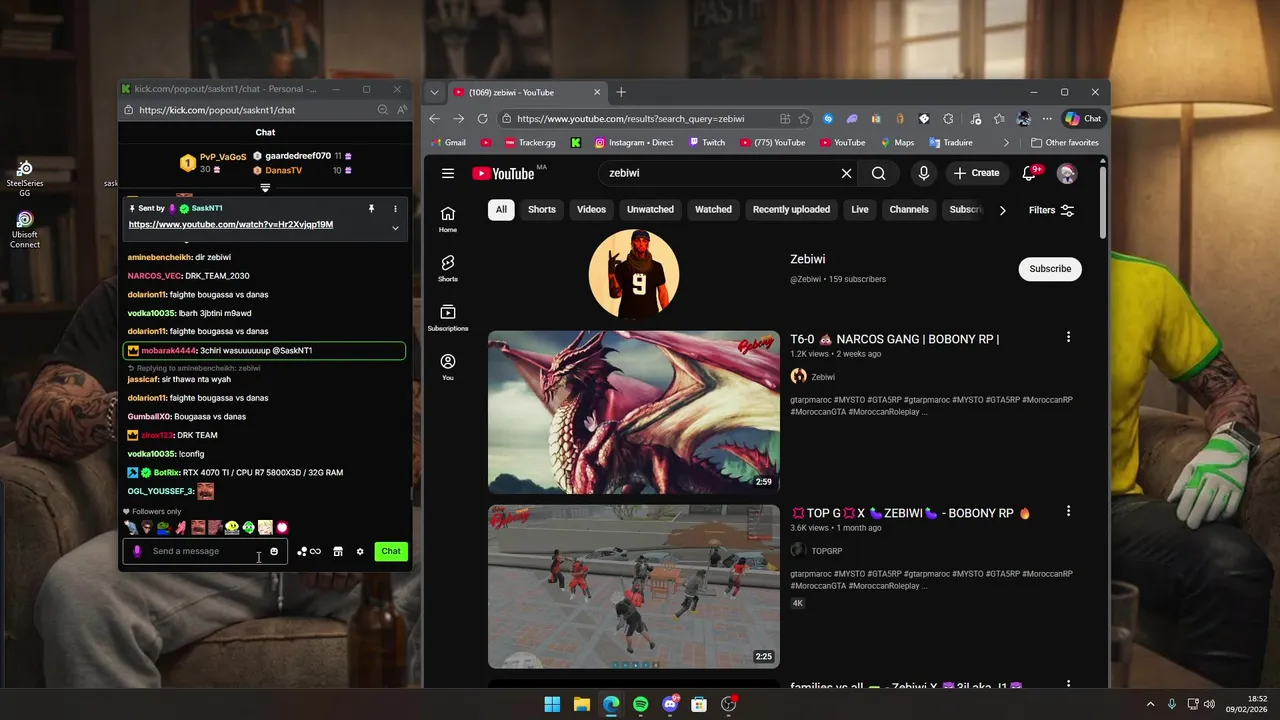Viewport: 1280px width, 720px height.
Task: Open Instagram Direct bookmark
Action: click(634, 143)
